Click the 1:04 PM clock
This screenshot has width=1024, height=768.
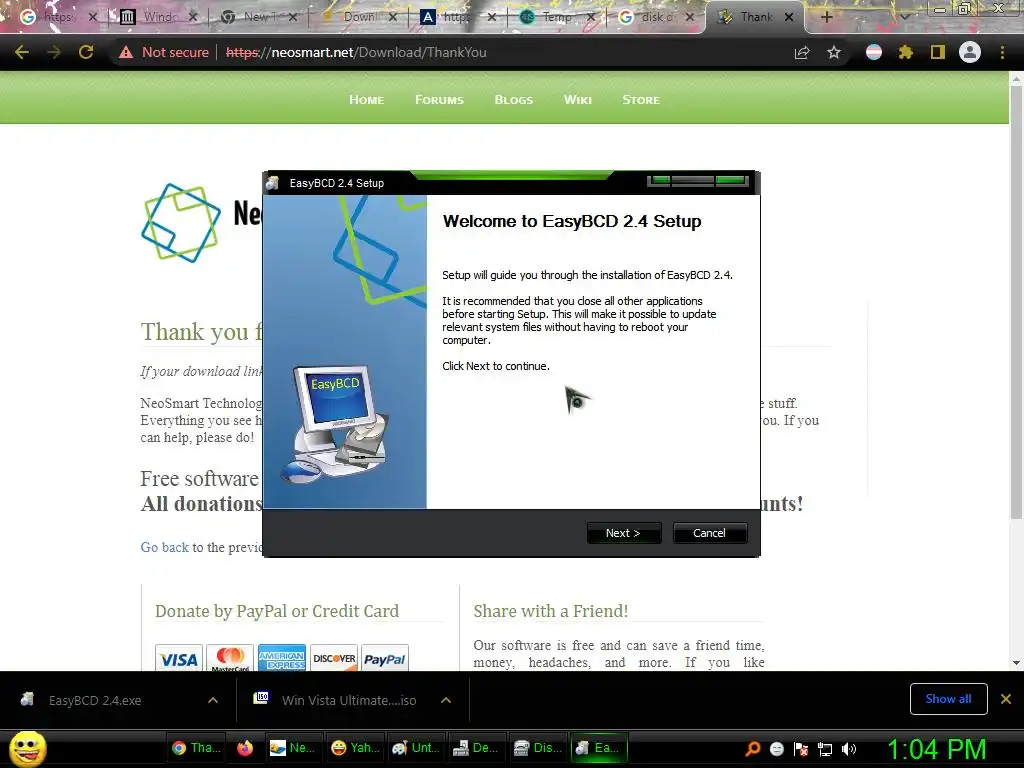(936, 749)
